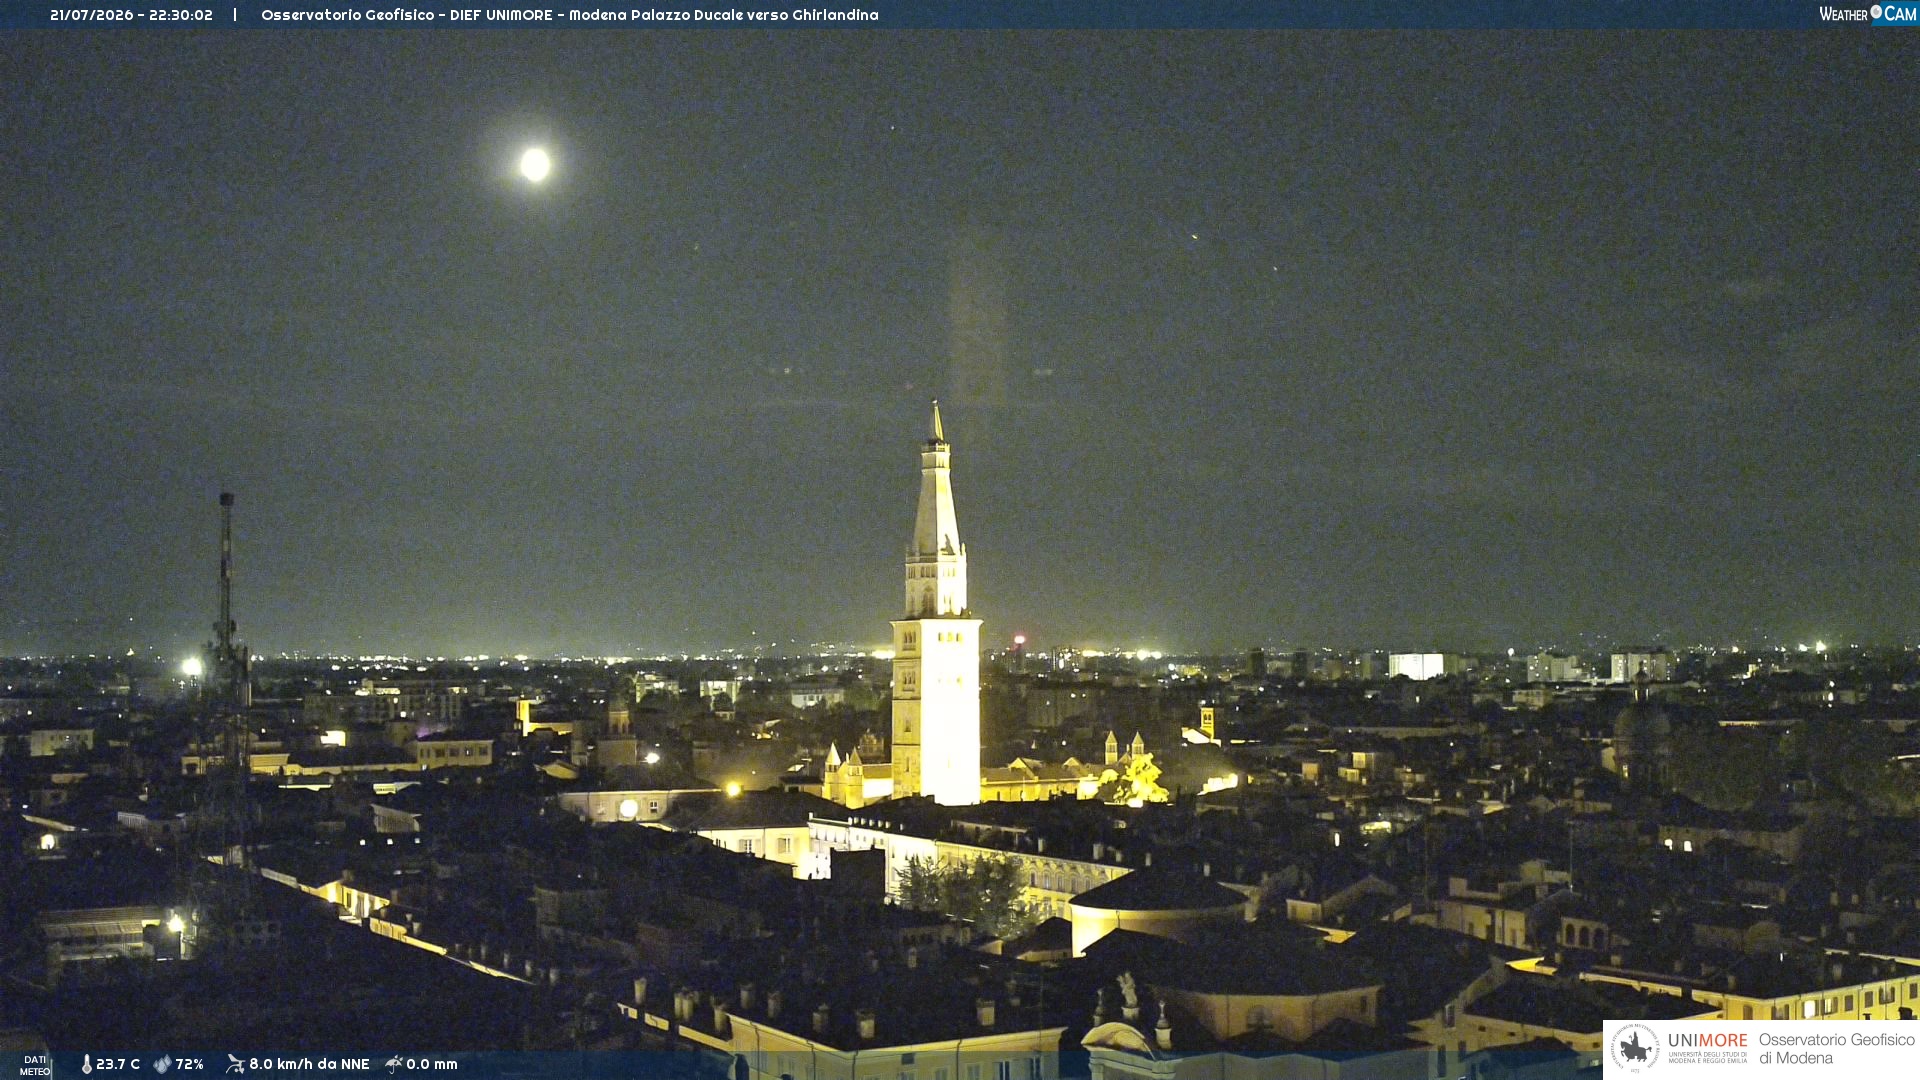The image size is (1920, 1080).
Task: Click the wind vane icon
Action: [x=235, y=1064]
